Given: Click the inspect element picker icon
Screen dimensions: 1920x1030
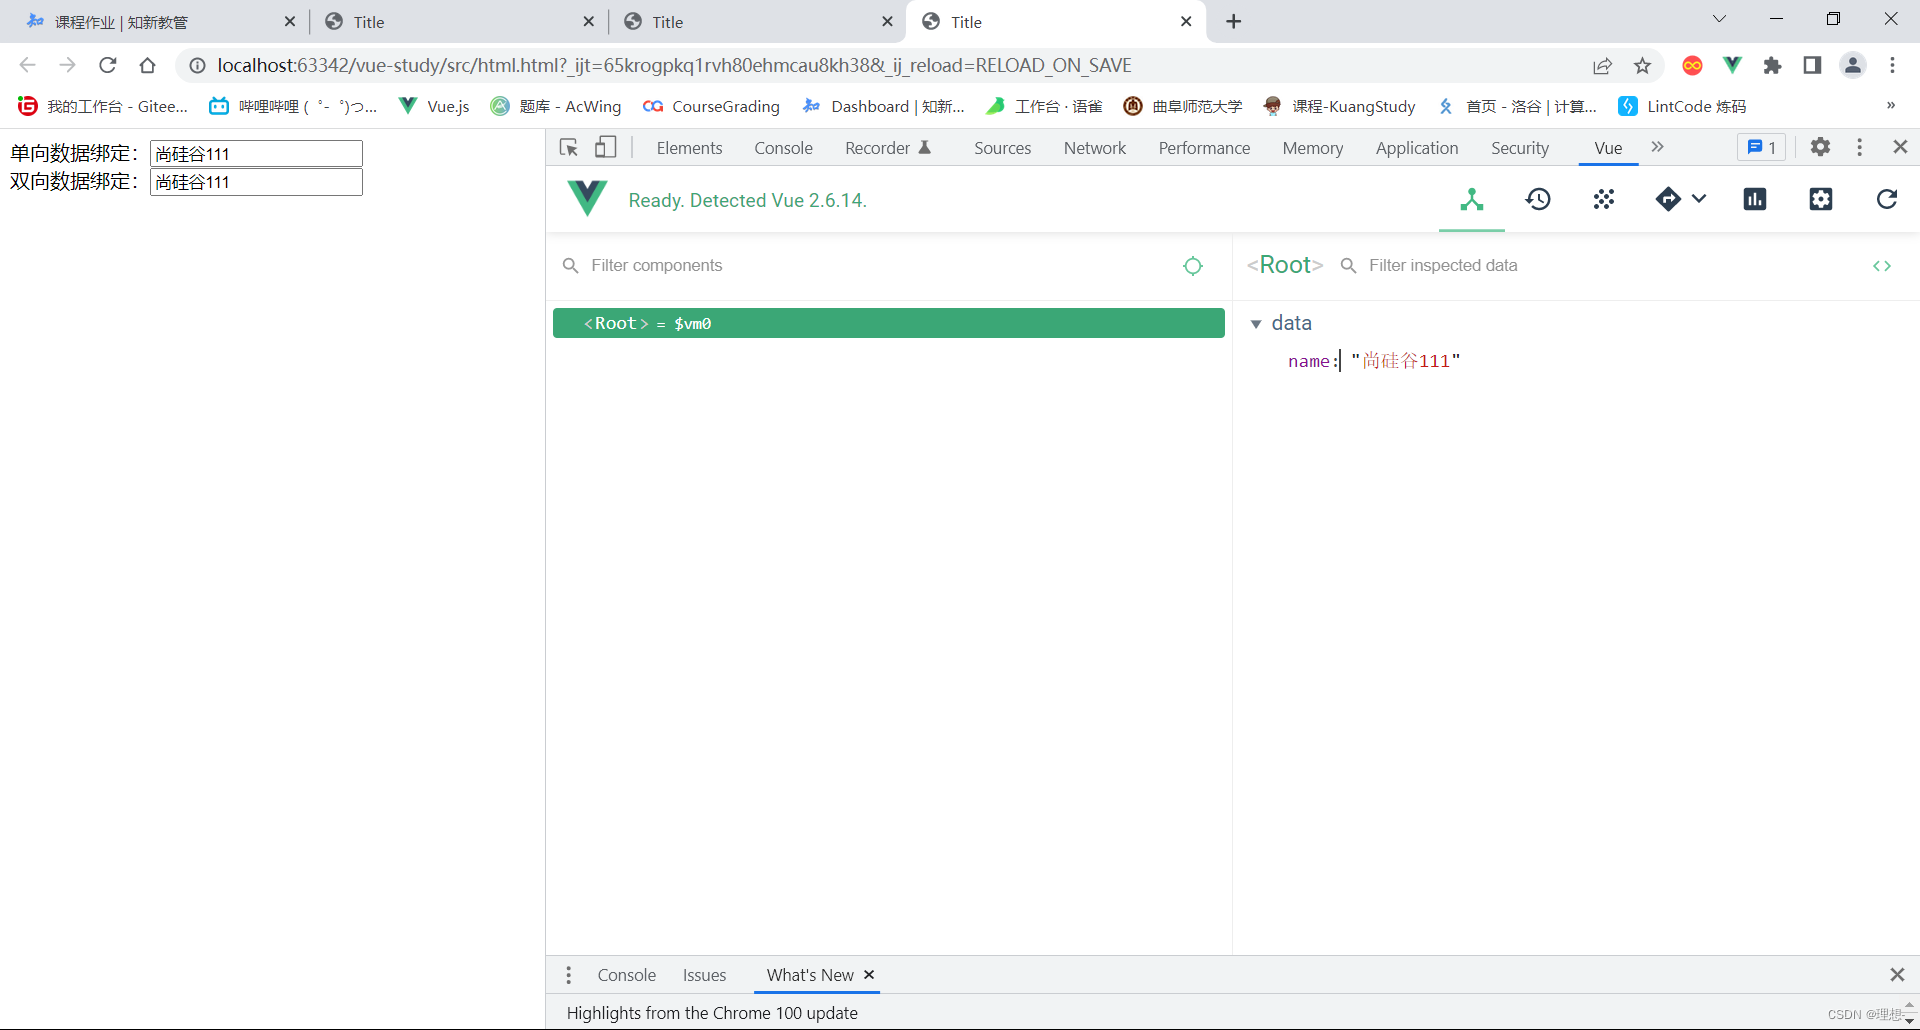Looking at the screenshot, I should [569, 148].
